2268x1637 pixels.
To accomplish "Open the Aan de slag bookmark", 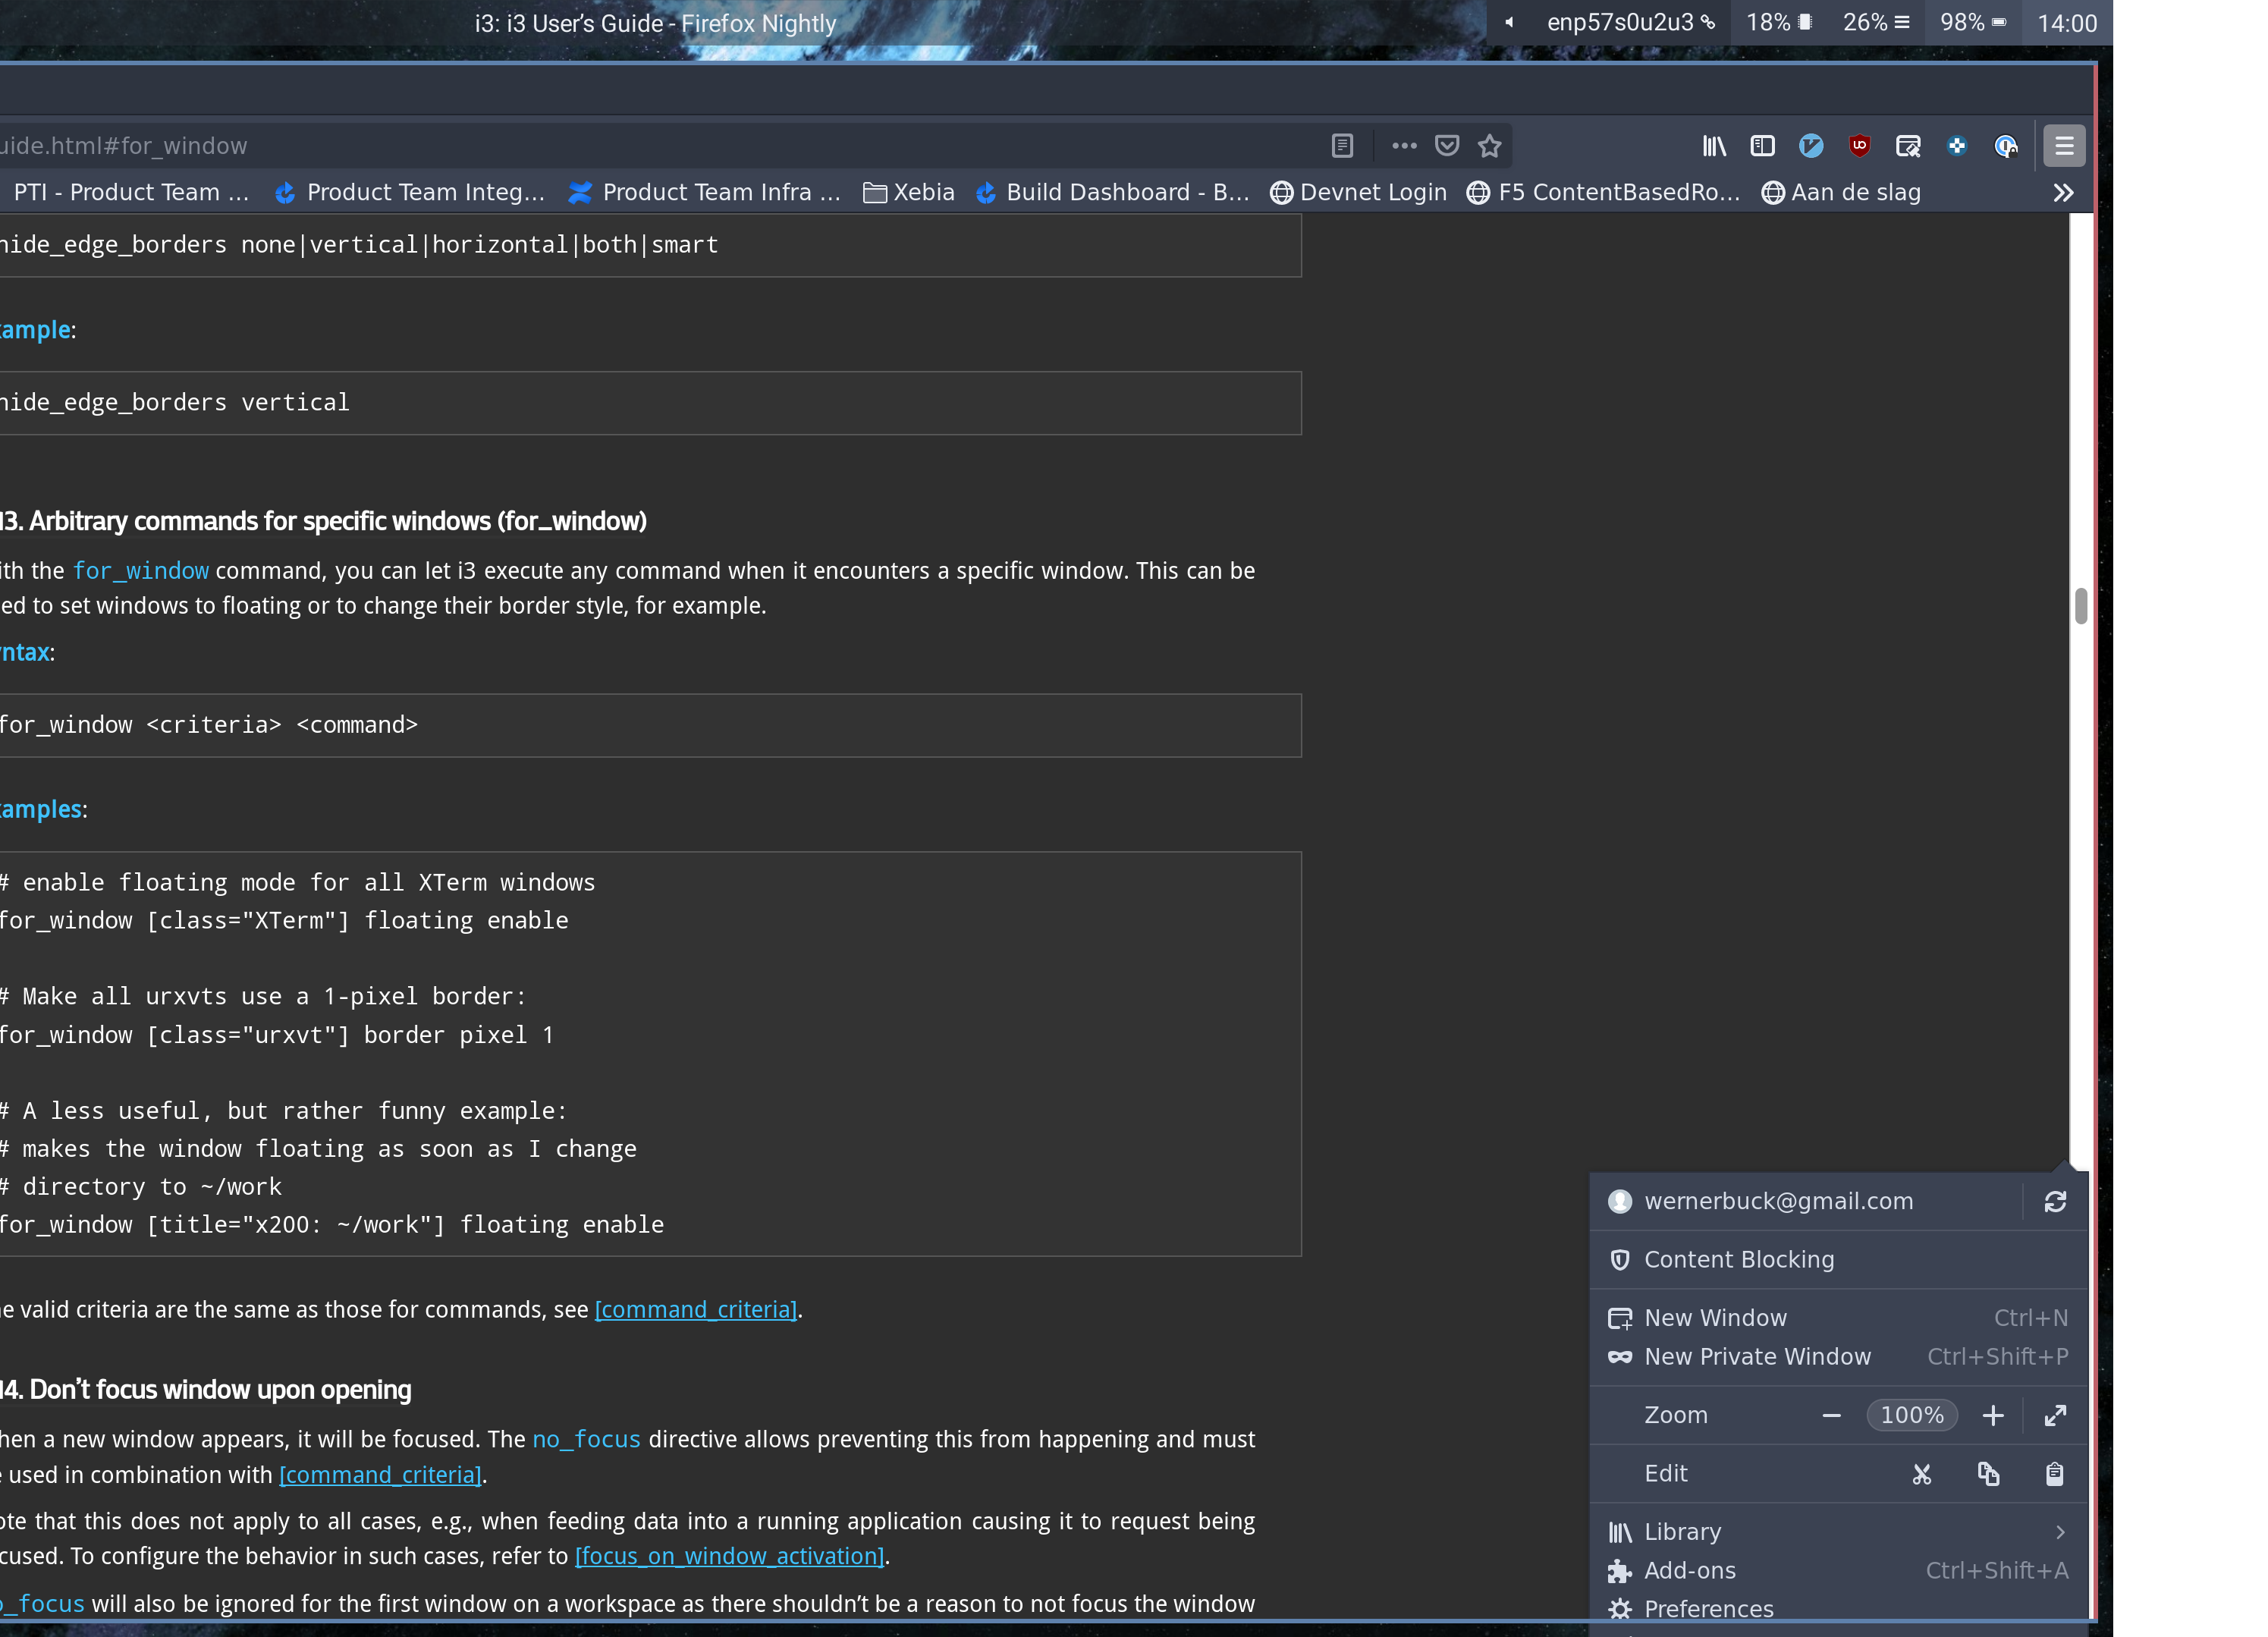I will coord(1841,192).
